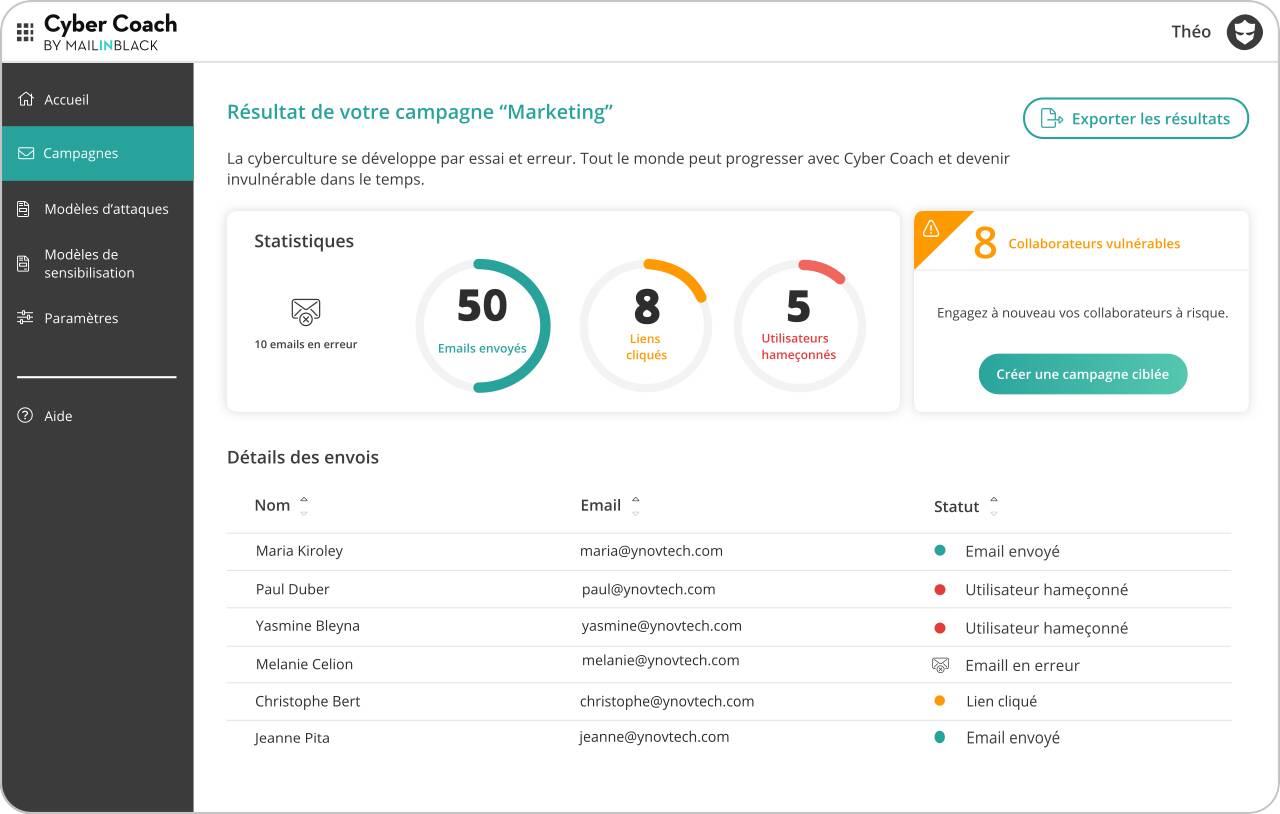Click the green status dot for Jeanne Pita
Screen dimensions: 1280x814
coord(940,737)
